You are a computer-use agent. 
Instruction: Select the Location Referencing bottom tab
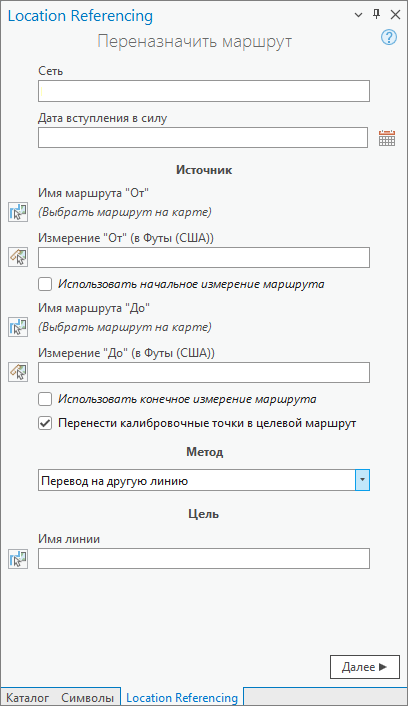(x=182, y=697)
